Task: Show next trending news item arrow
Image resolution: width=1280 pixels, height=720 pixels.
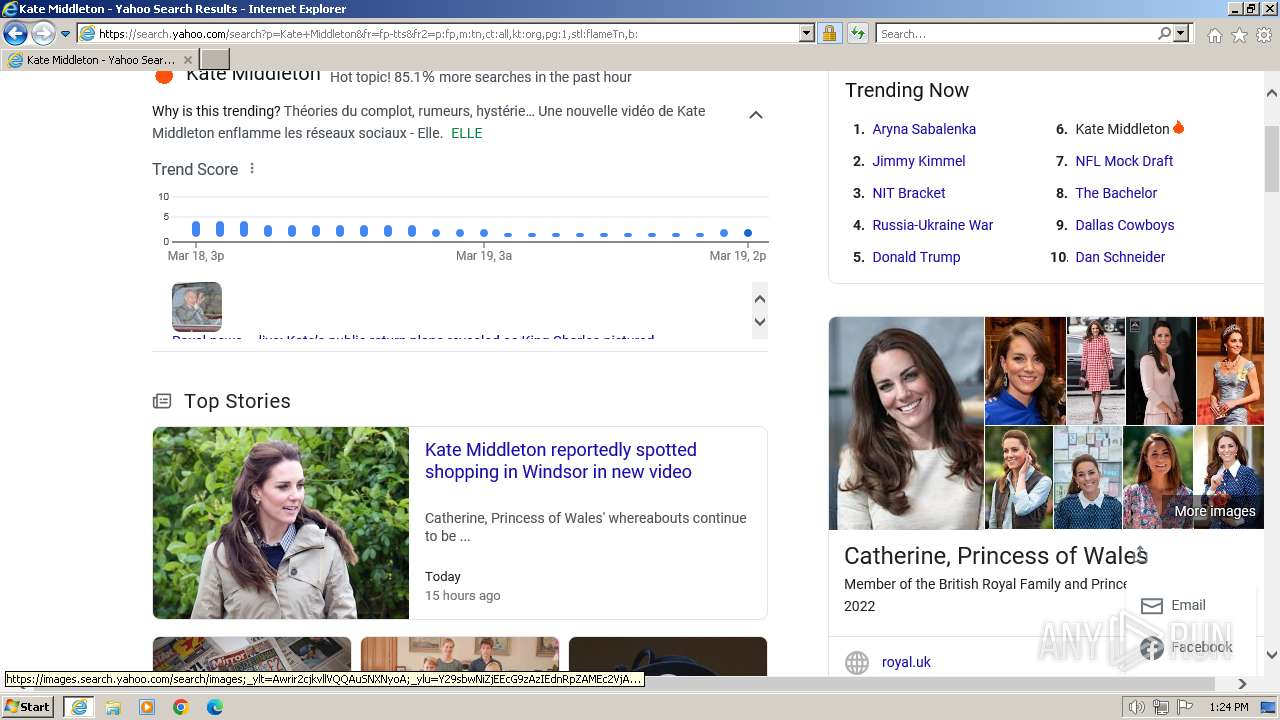Action: [x=760, y=322]
